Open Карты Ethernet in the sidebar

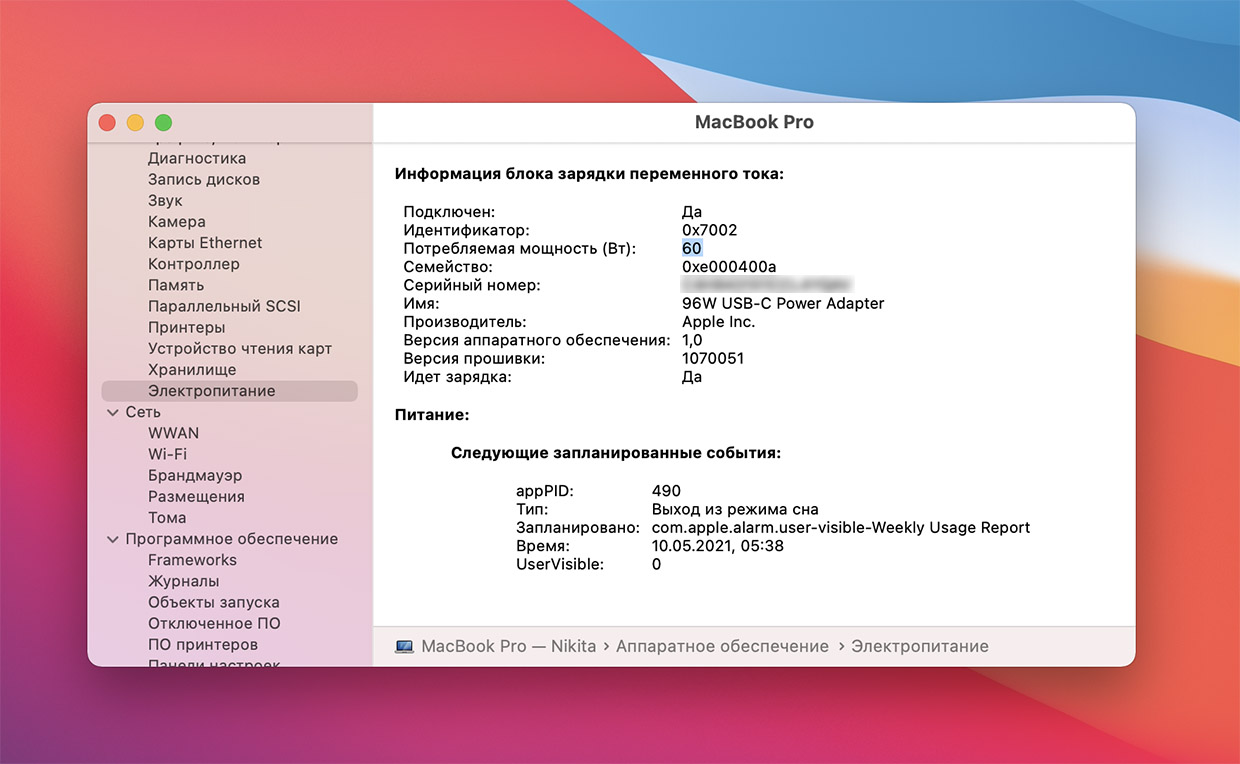coord(205,243)
